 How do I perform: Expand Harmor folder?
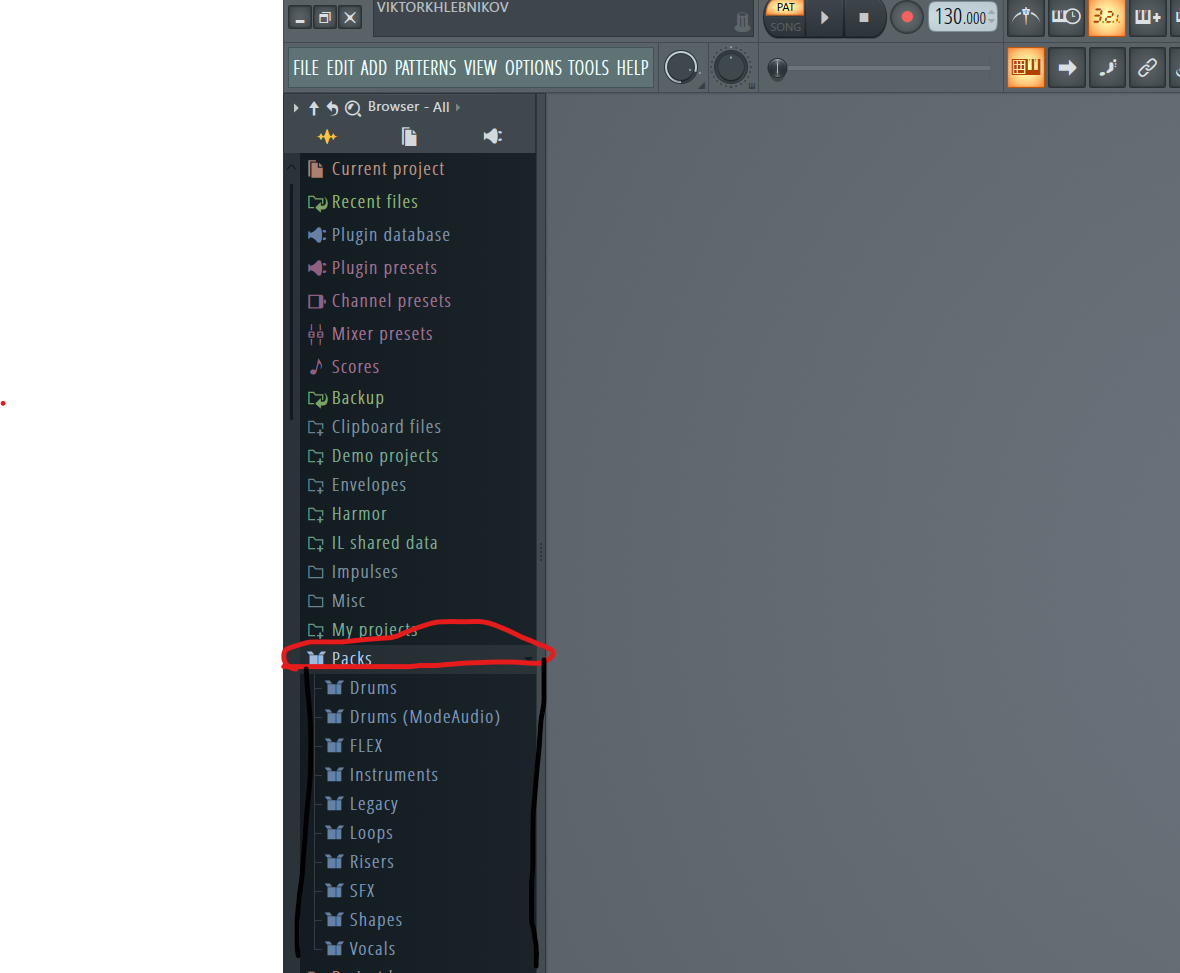pyautogui.click(x=418, y=514)
